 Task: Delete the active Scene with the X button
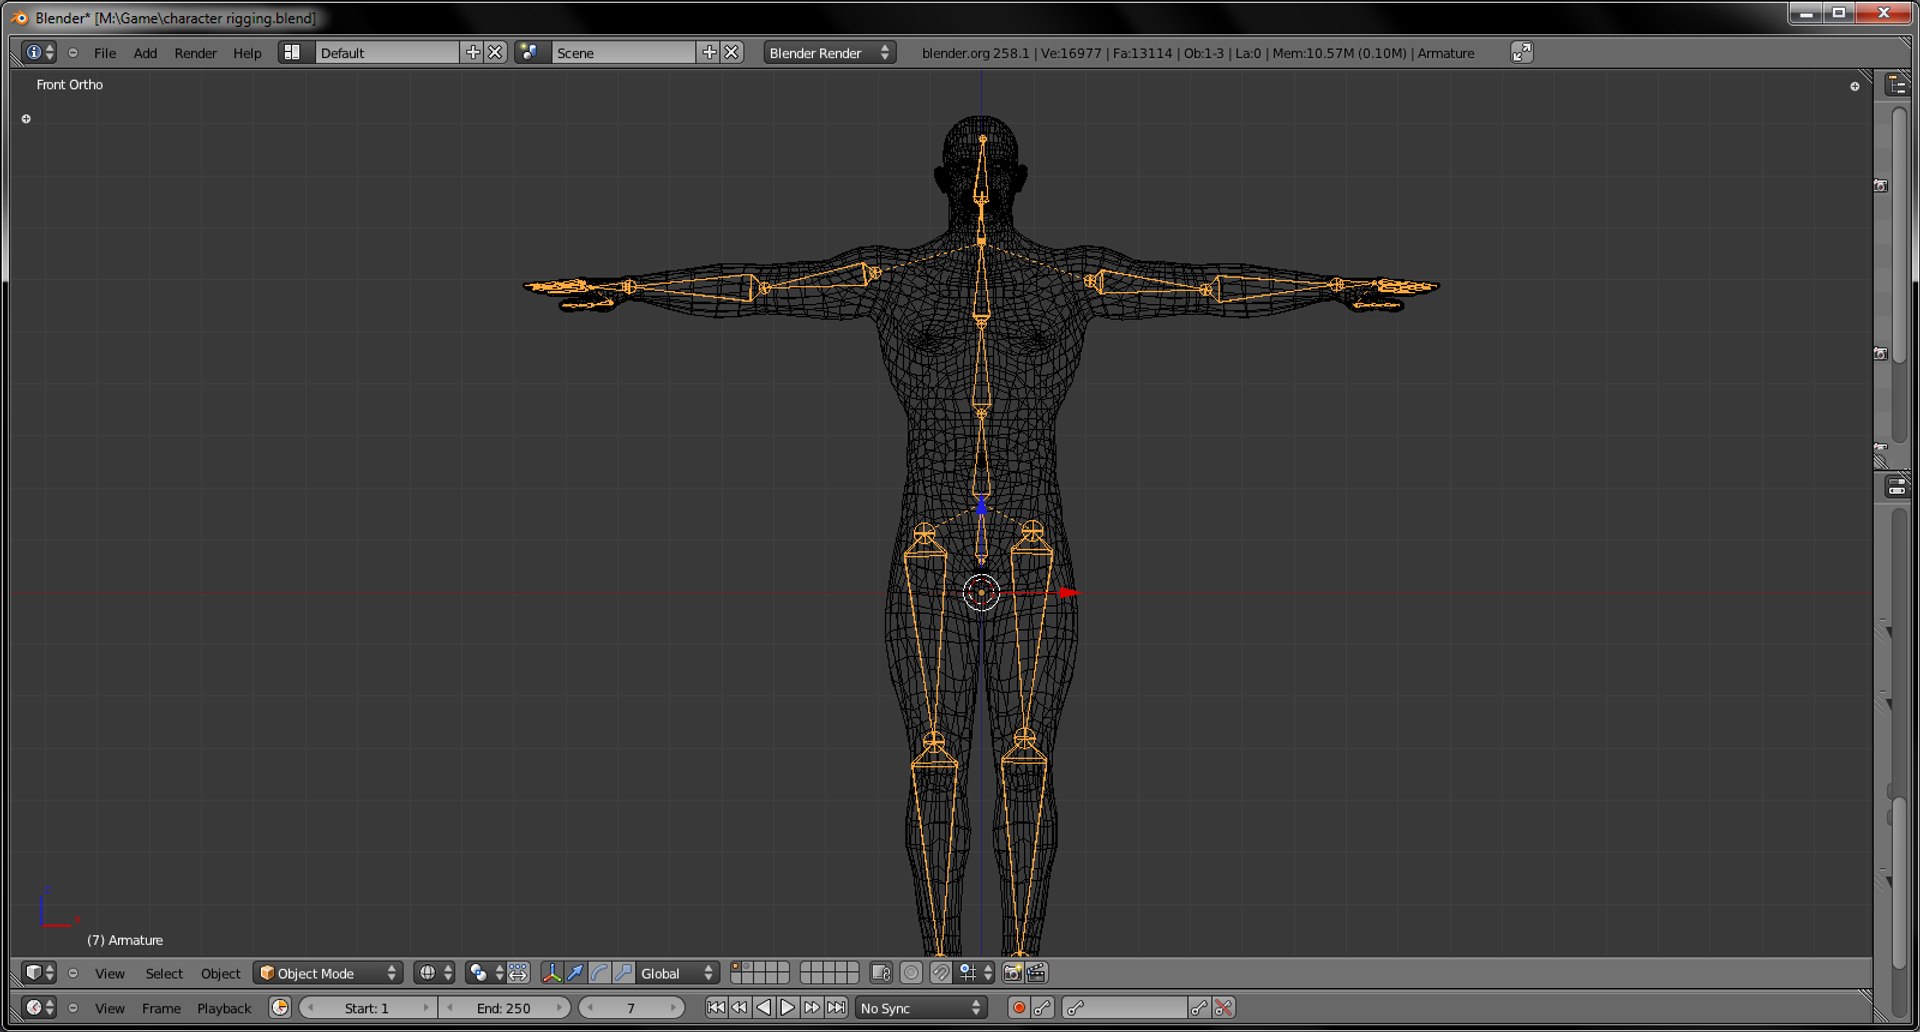click(732, 52)
